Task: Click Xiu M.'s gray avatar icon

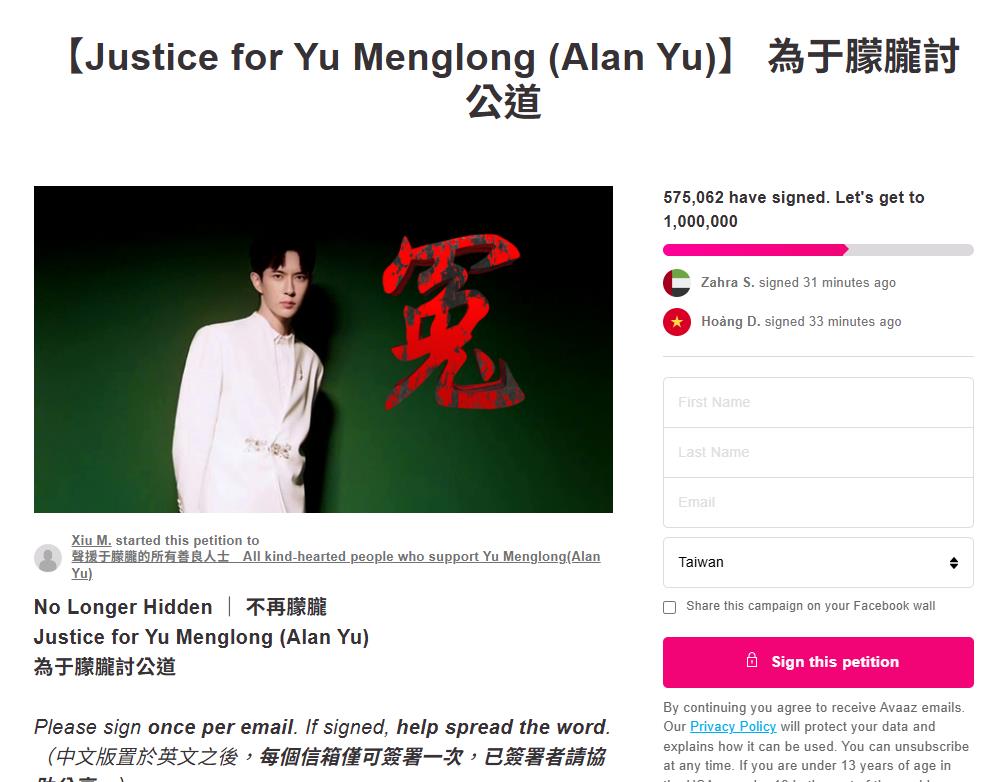Action: [48, 558]
